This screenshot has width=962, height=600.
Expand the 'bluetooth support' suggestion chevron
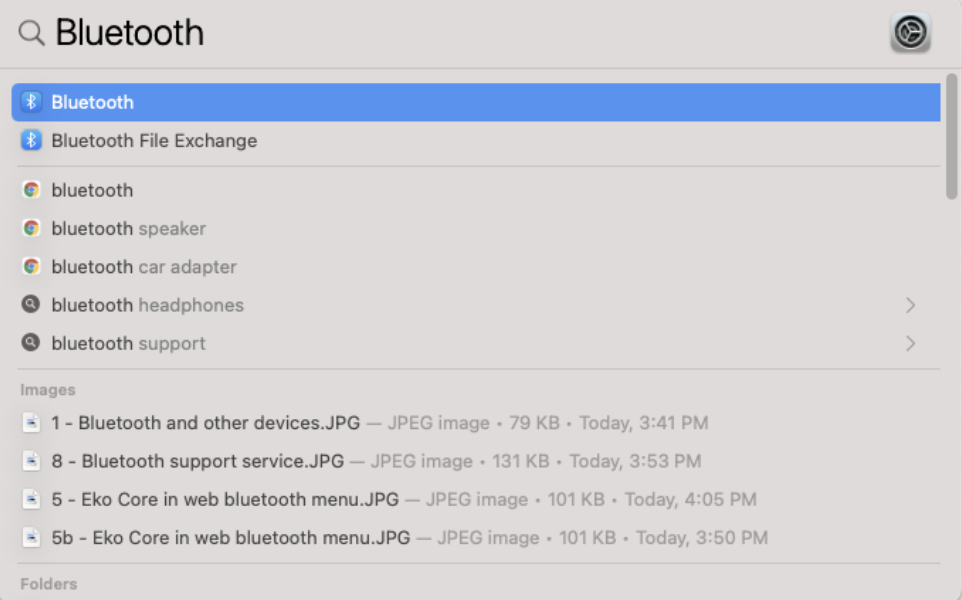coord(910,343)
